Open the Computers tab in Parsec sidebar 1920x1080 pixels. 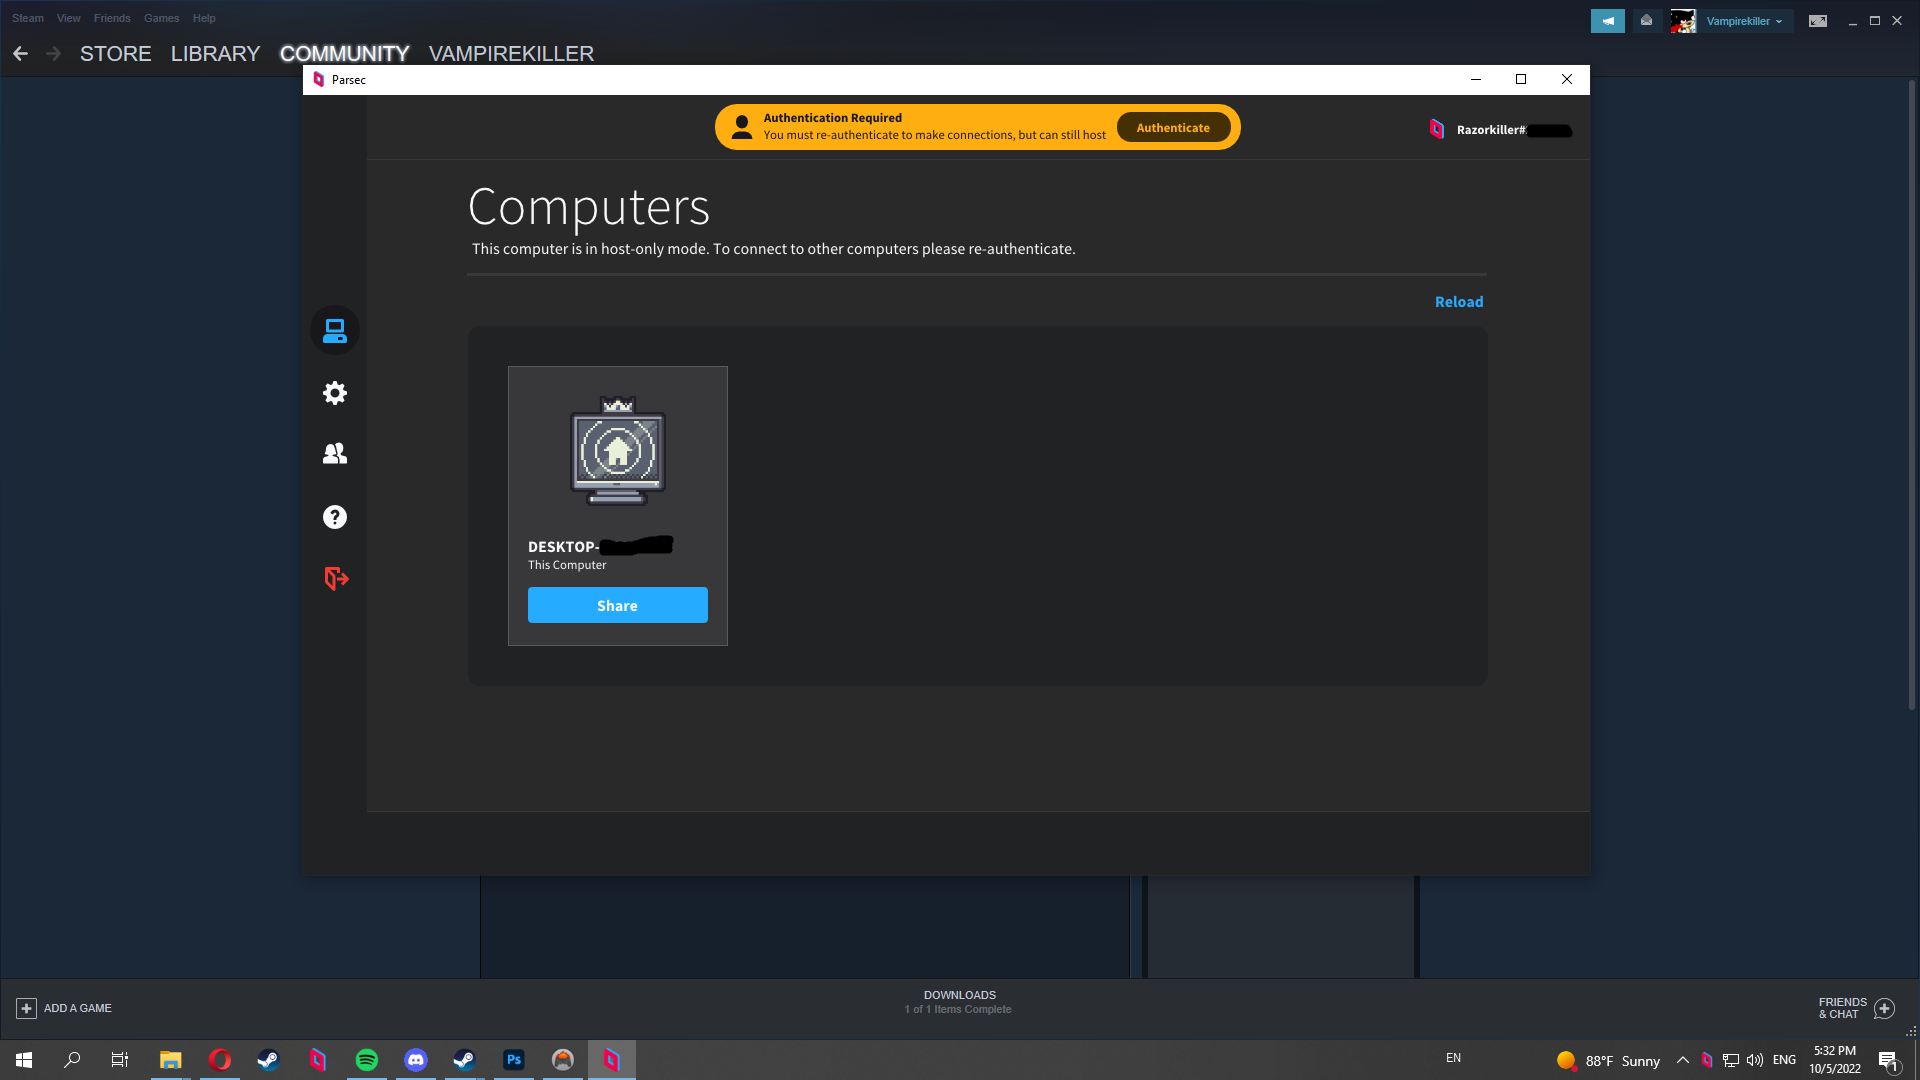(x=335, y=330)
